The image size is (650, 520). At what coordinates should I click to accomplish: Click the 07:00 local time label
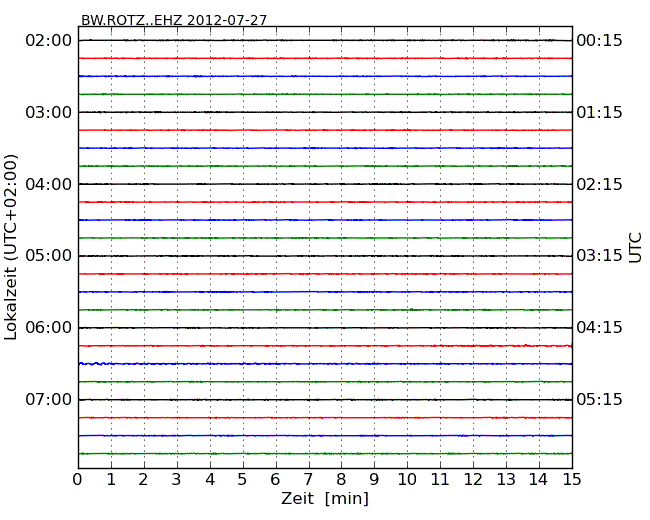(48, 400)
